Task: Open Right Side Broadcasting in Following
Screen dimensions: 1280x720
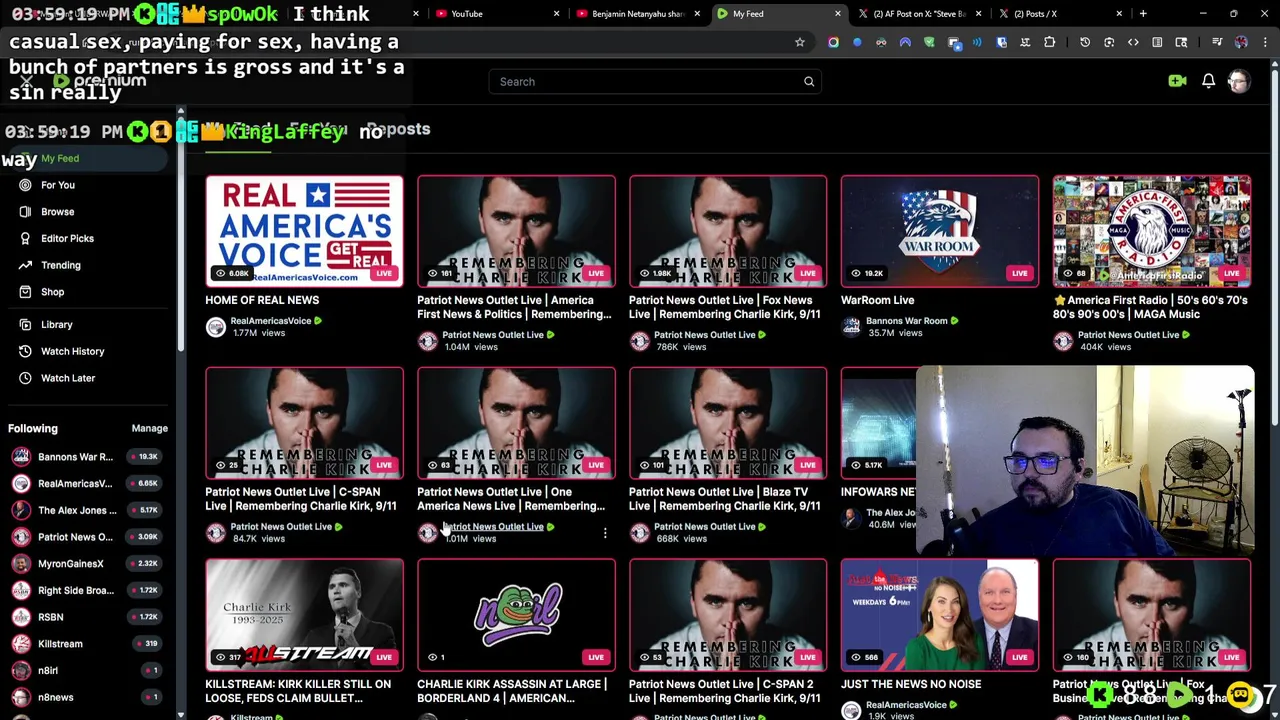Action: 88,590
